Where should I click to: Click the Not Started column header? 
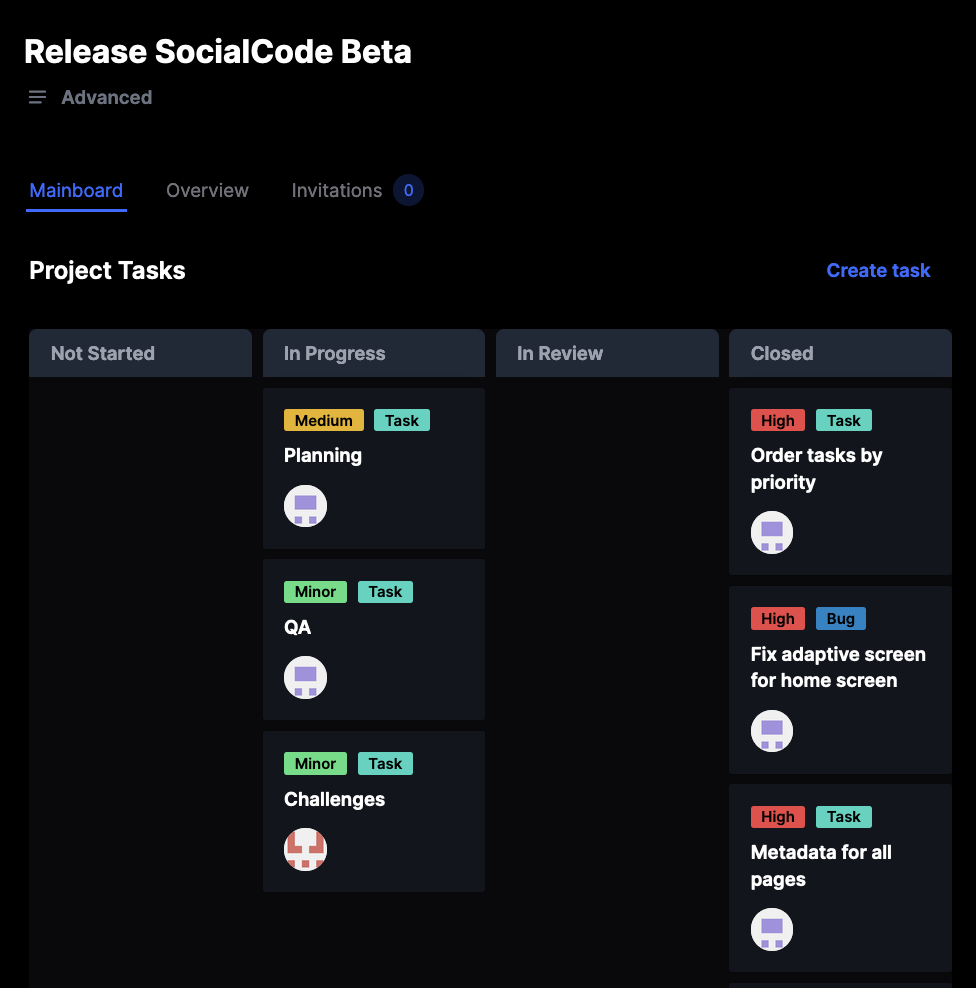[103, 353]
